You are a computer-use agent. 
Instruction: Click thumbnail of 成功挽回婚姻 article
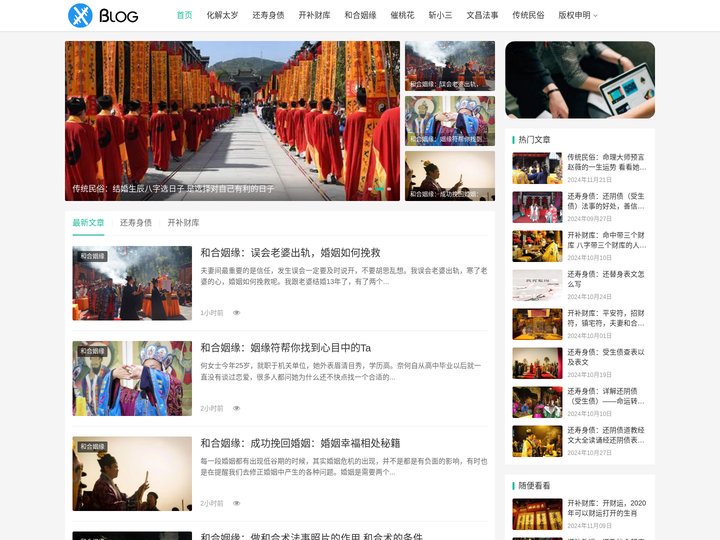point(132,473)
